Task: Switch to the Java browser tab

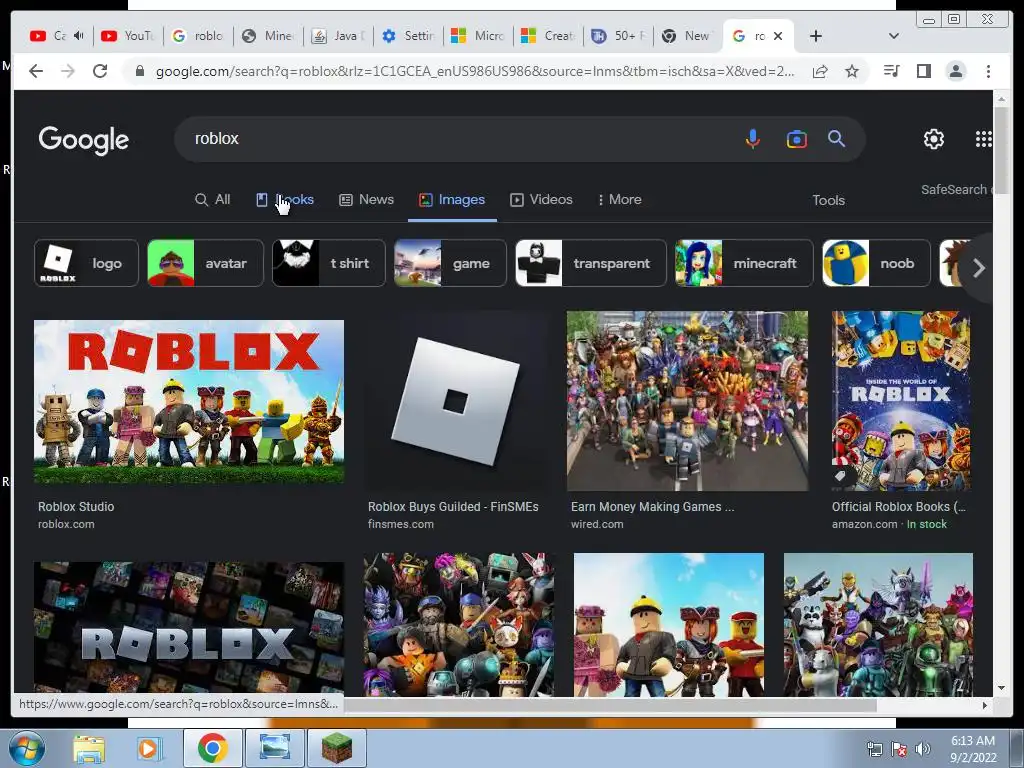Action: pos(338,36)
